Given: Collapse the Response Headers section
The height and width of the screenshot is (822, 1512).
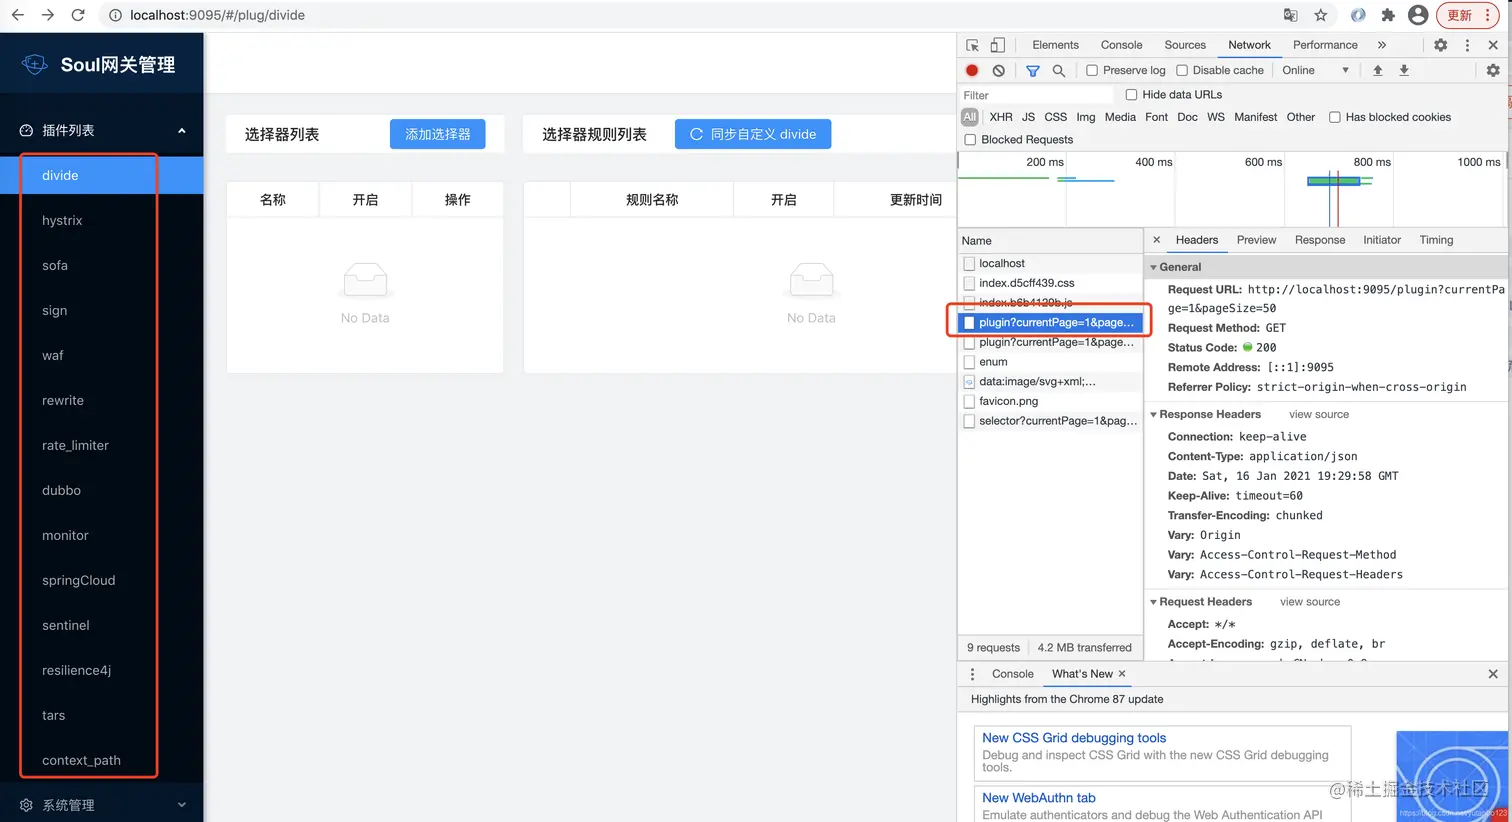Looking at the screenshot, I should point(1153,415).
